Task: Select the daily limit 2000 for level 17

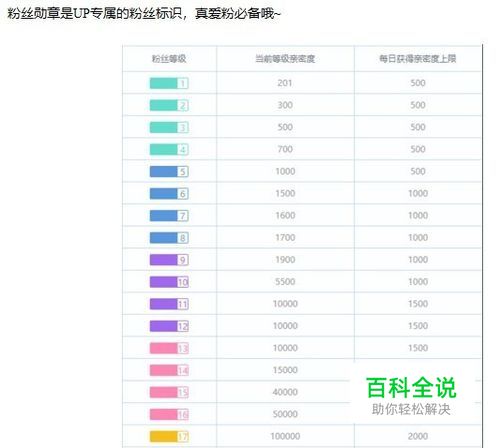Action: point(418,436)
